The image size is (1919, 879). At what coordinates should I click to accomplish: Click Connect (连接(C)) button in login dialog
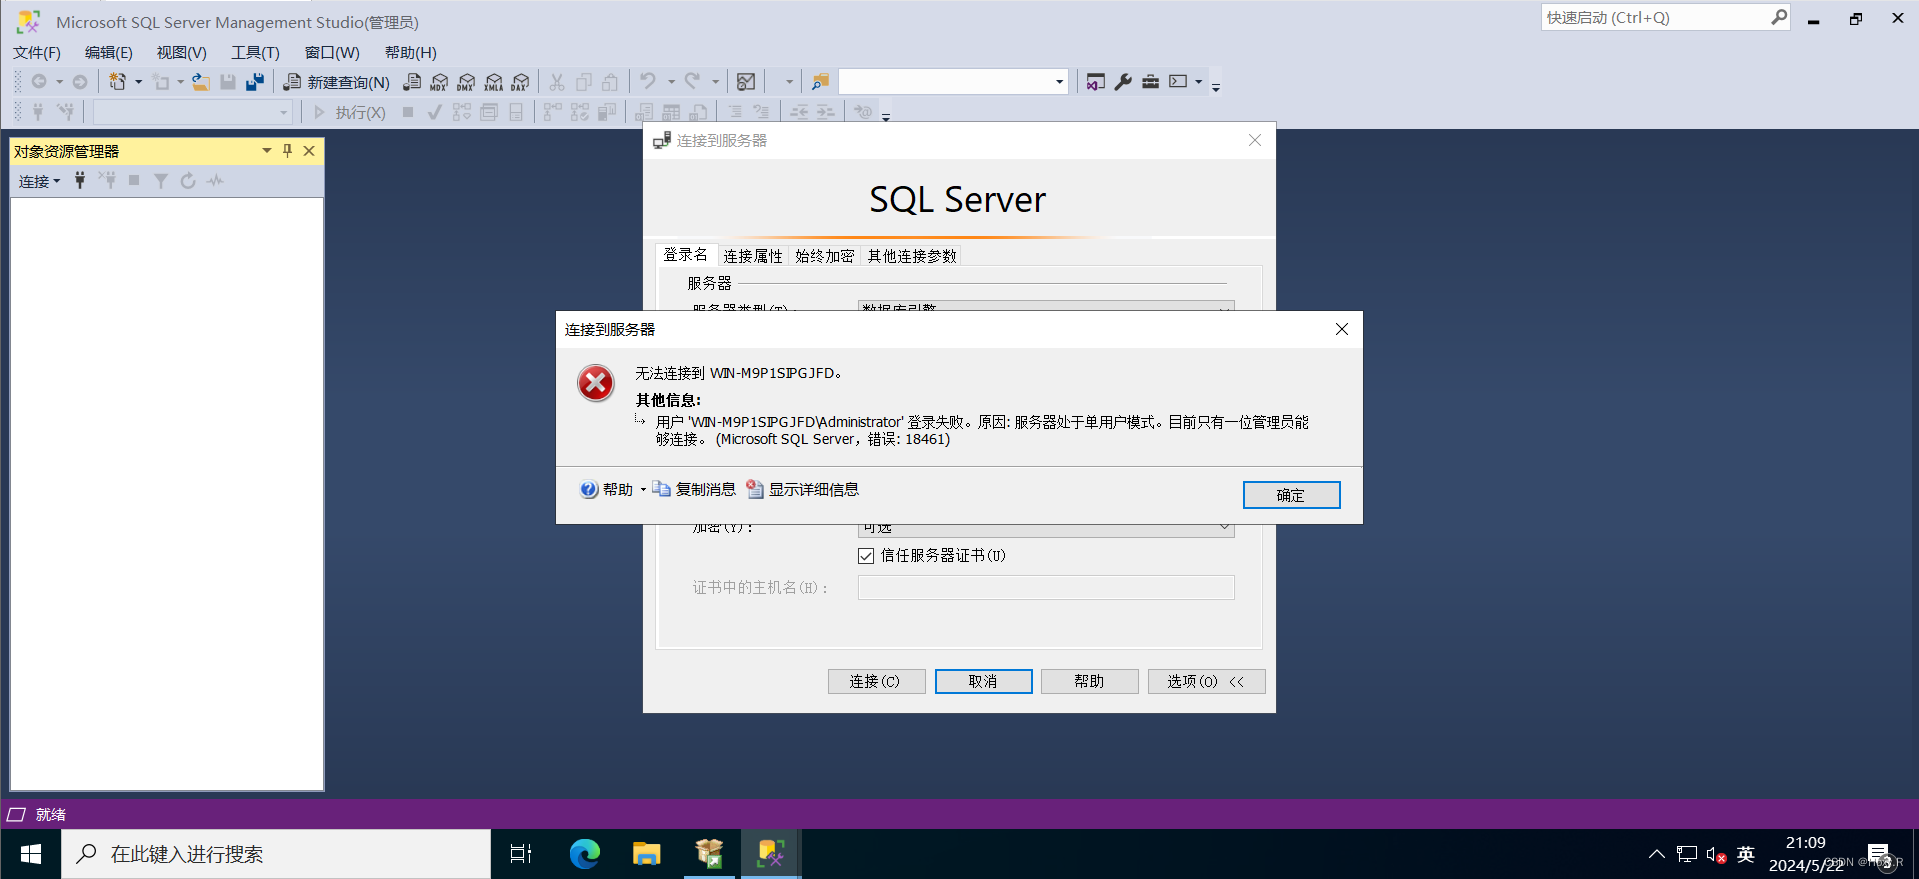coord(876,682)
